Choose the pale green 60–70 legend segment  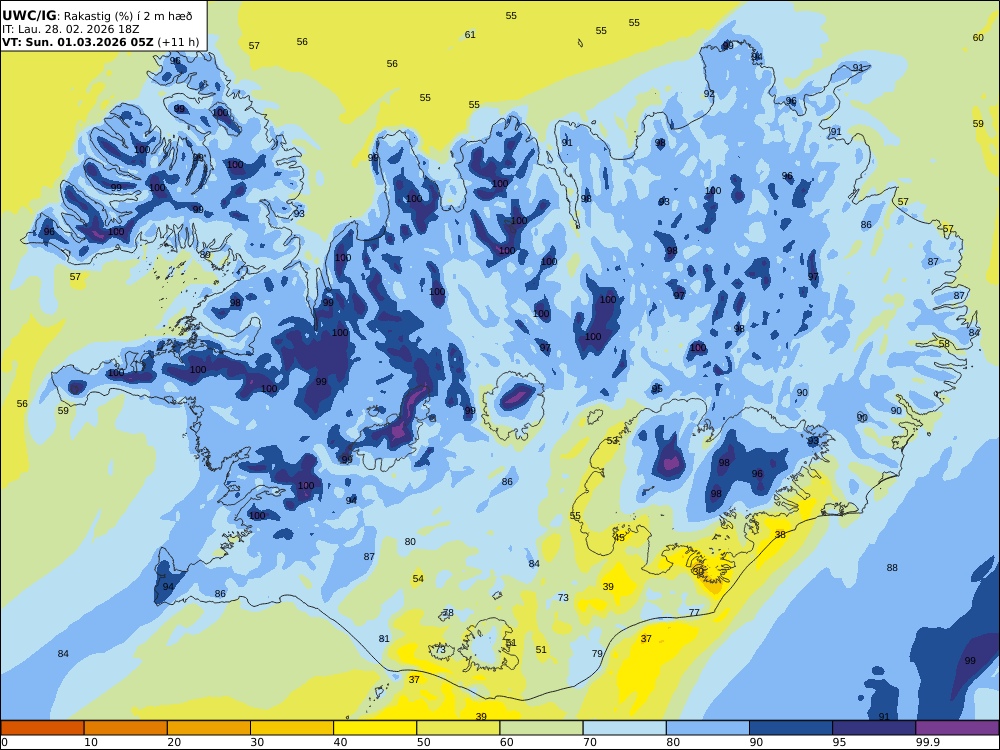coord(541,728)
